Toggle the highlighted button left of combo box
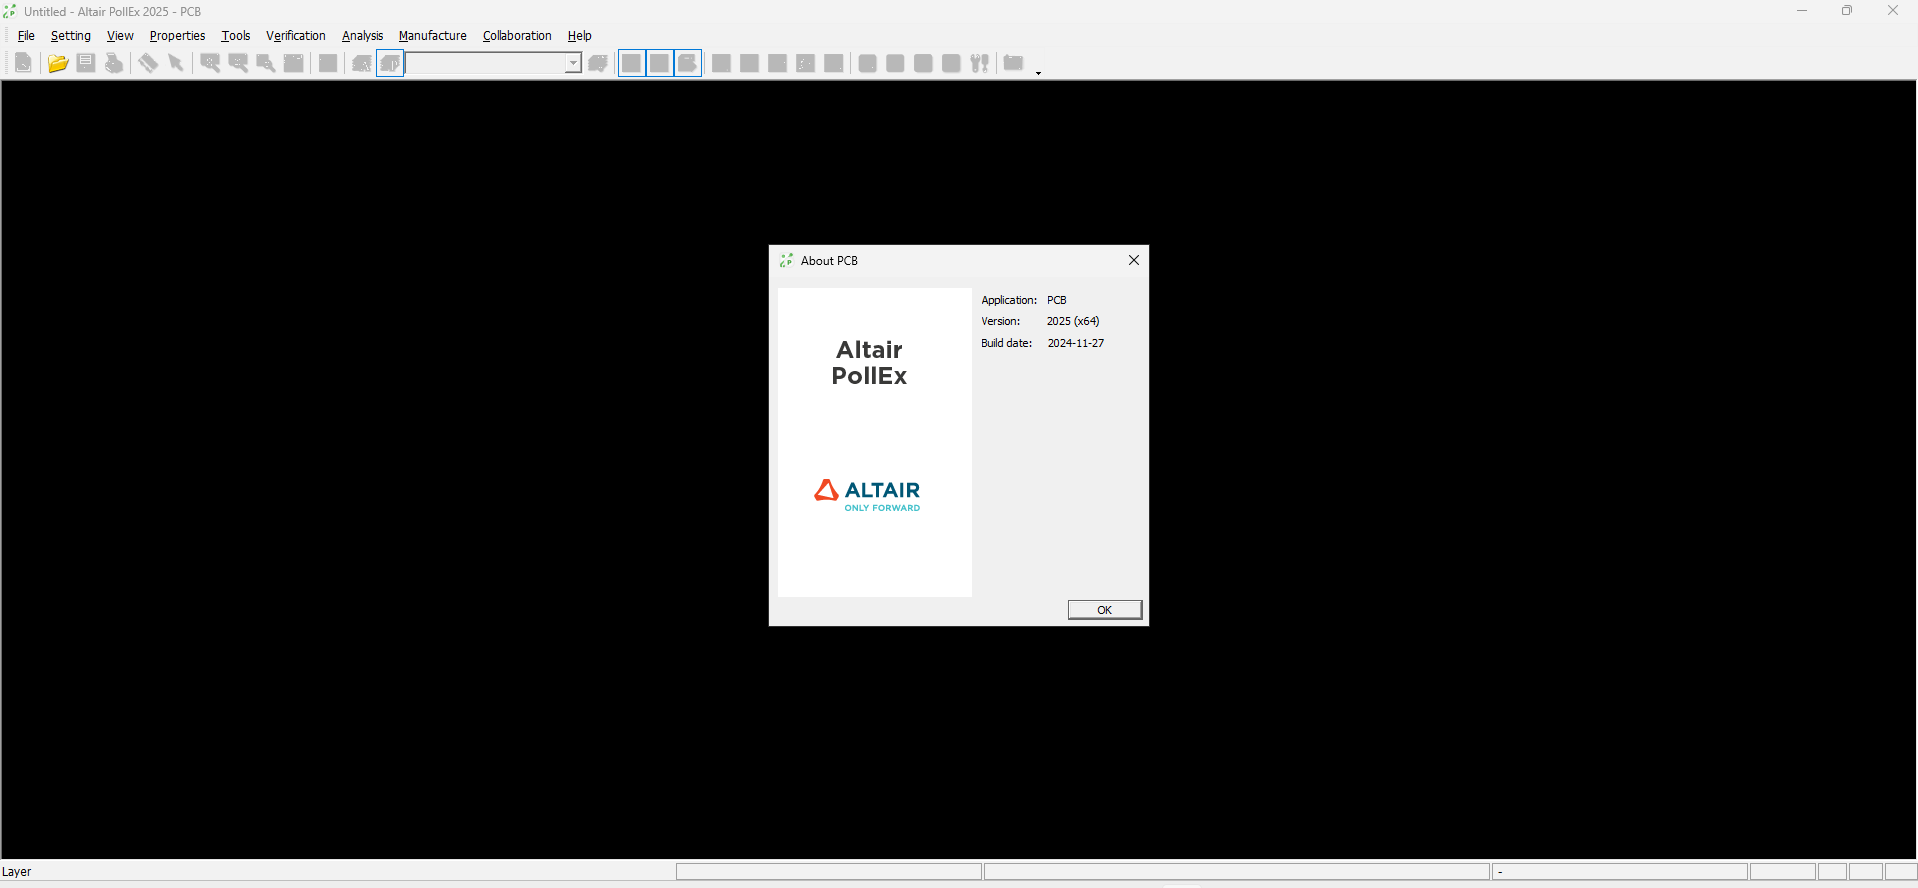Viewport: 1918px width, 888px height. pyautogui.click(x=391, y=64)
